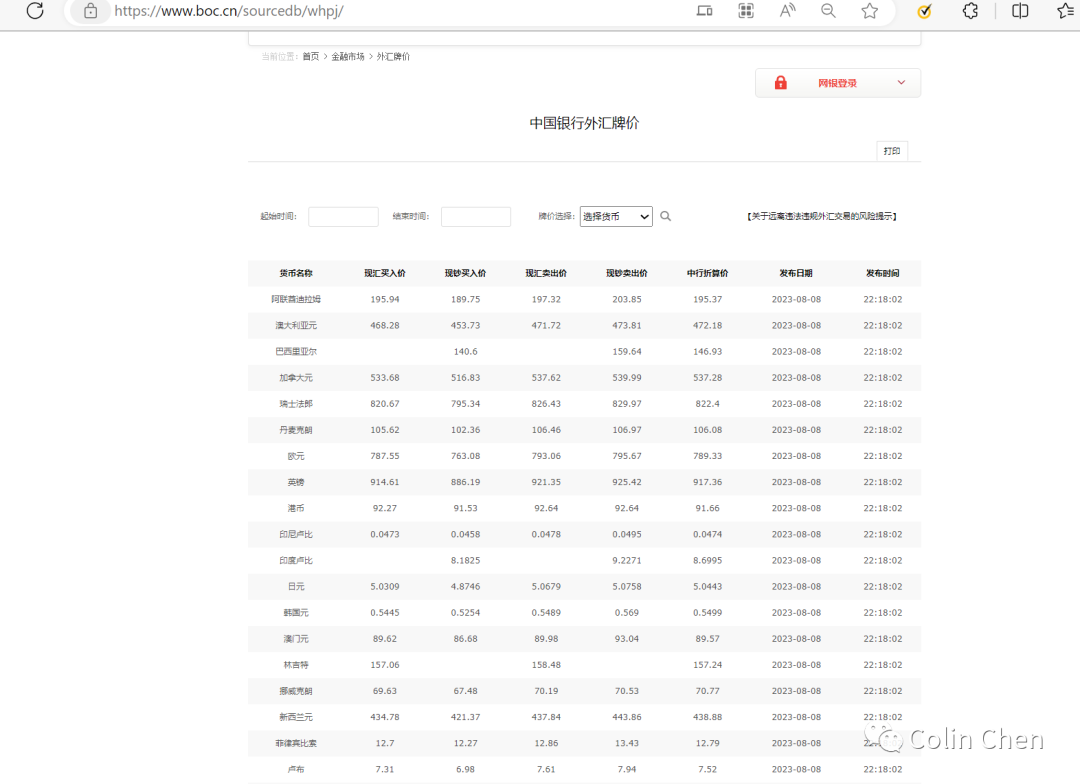Click the favorites list icon at top right
The image size is (1080, 784).
point(1063,12)
